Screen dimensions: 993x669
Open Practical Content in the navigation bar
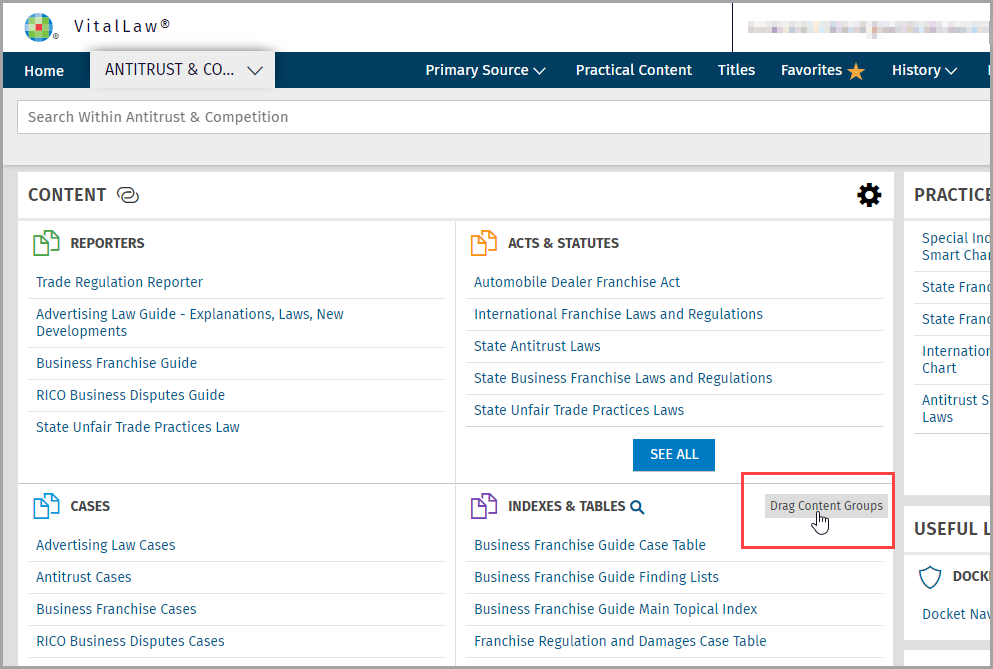tap(633, 70)
